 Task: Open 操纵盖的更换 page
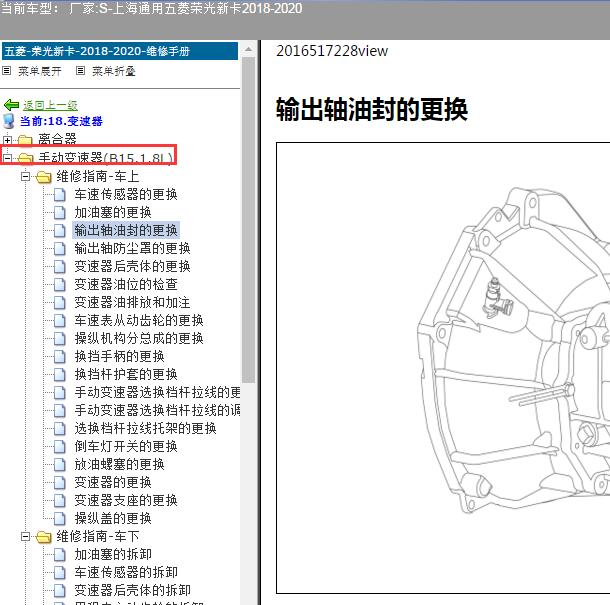(113, 518)
